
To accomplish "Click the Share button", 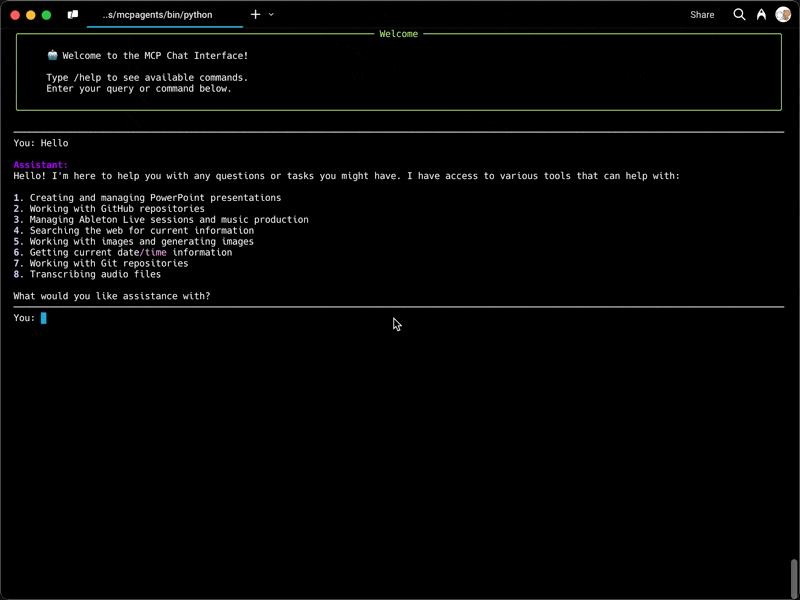I will (702, 15).
